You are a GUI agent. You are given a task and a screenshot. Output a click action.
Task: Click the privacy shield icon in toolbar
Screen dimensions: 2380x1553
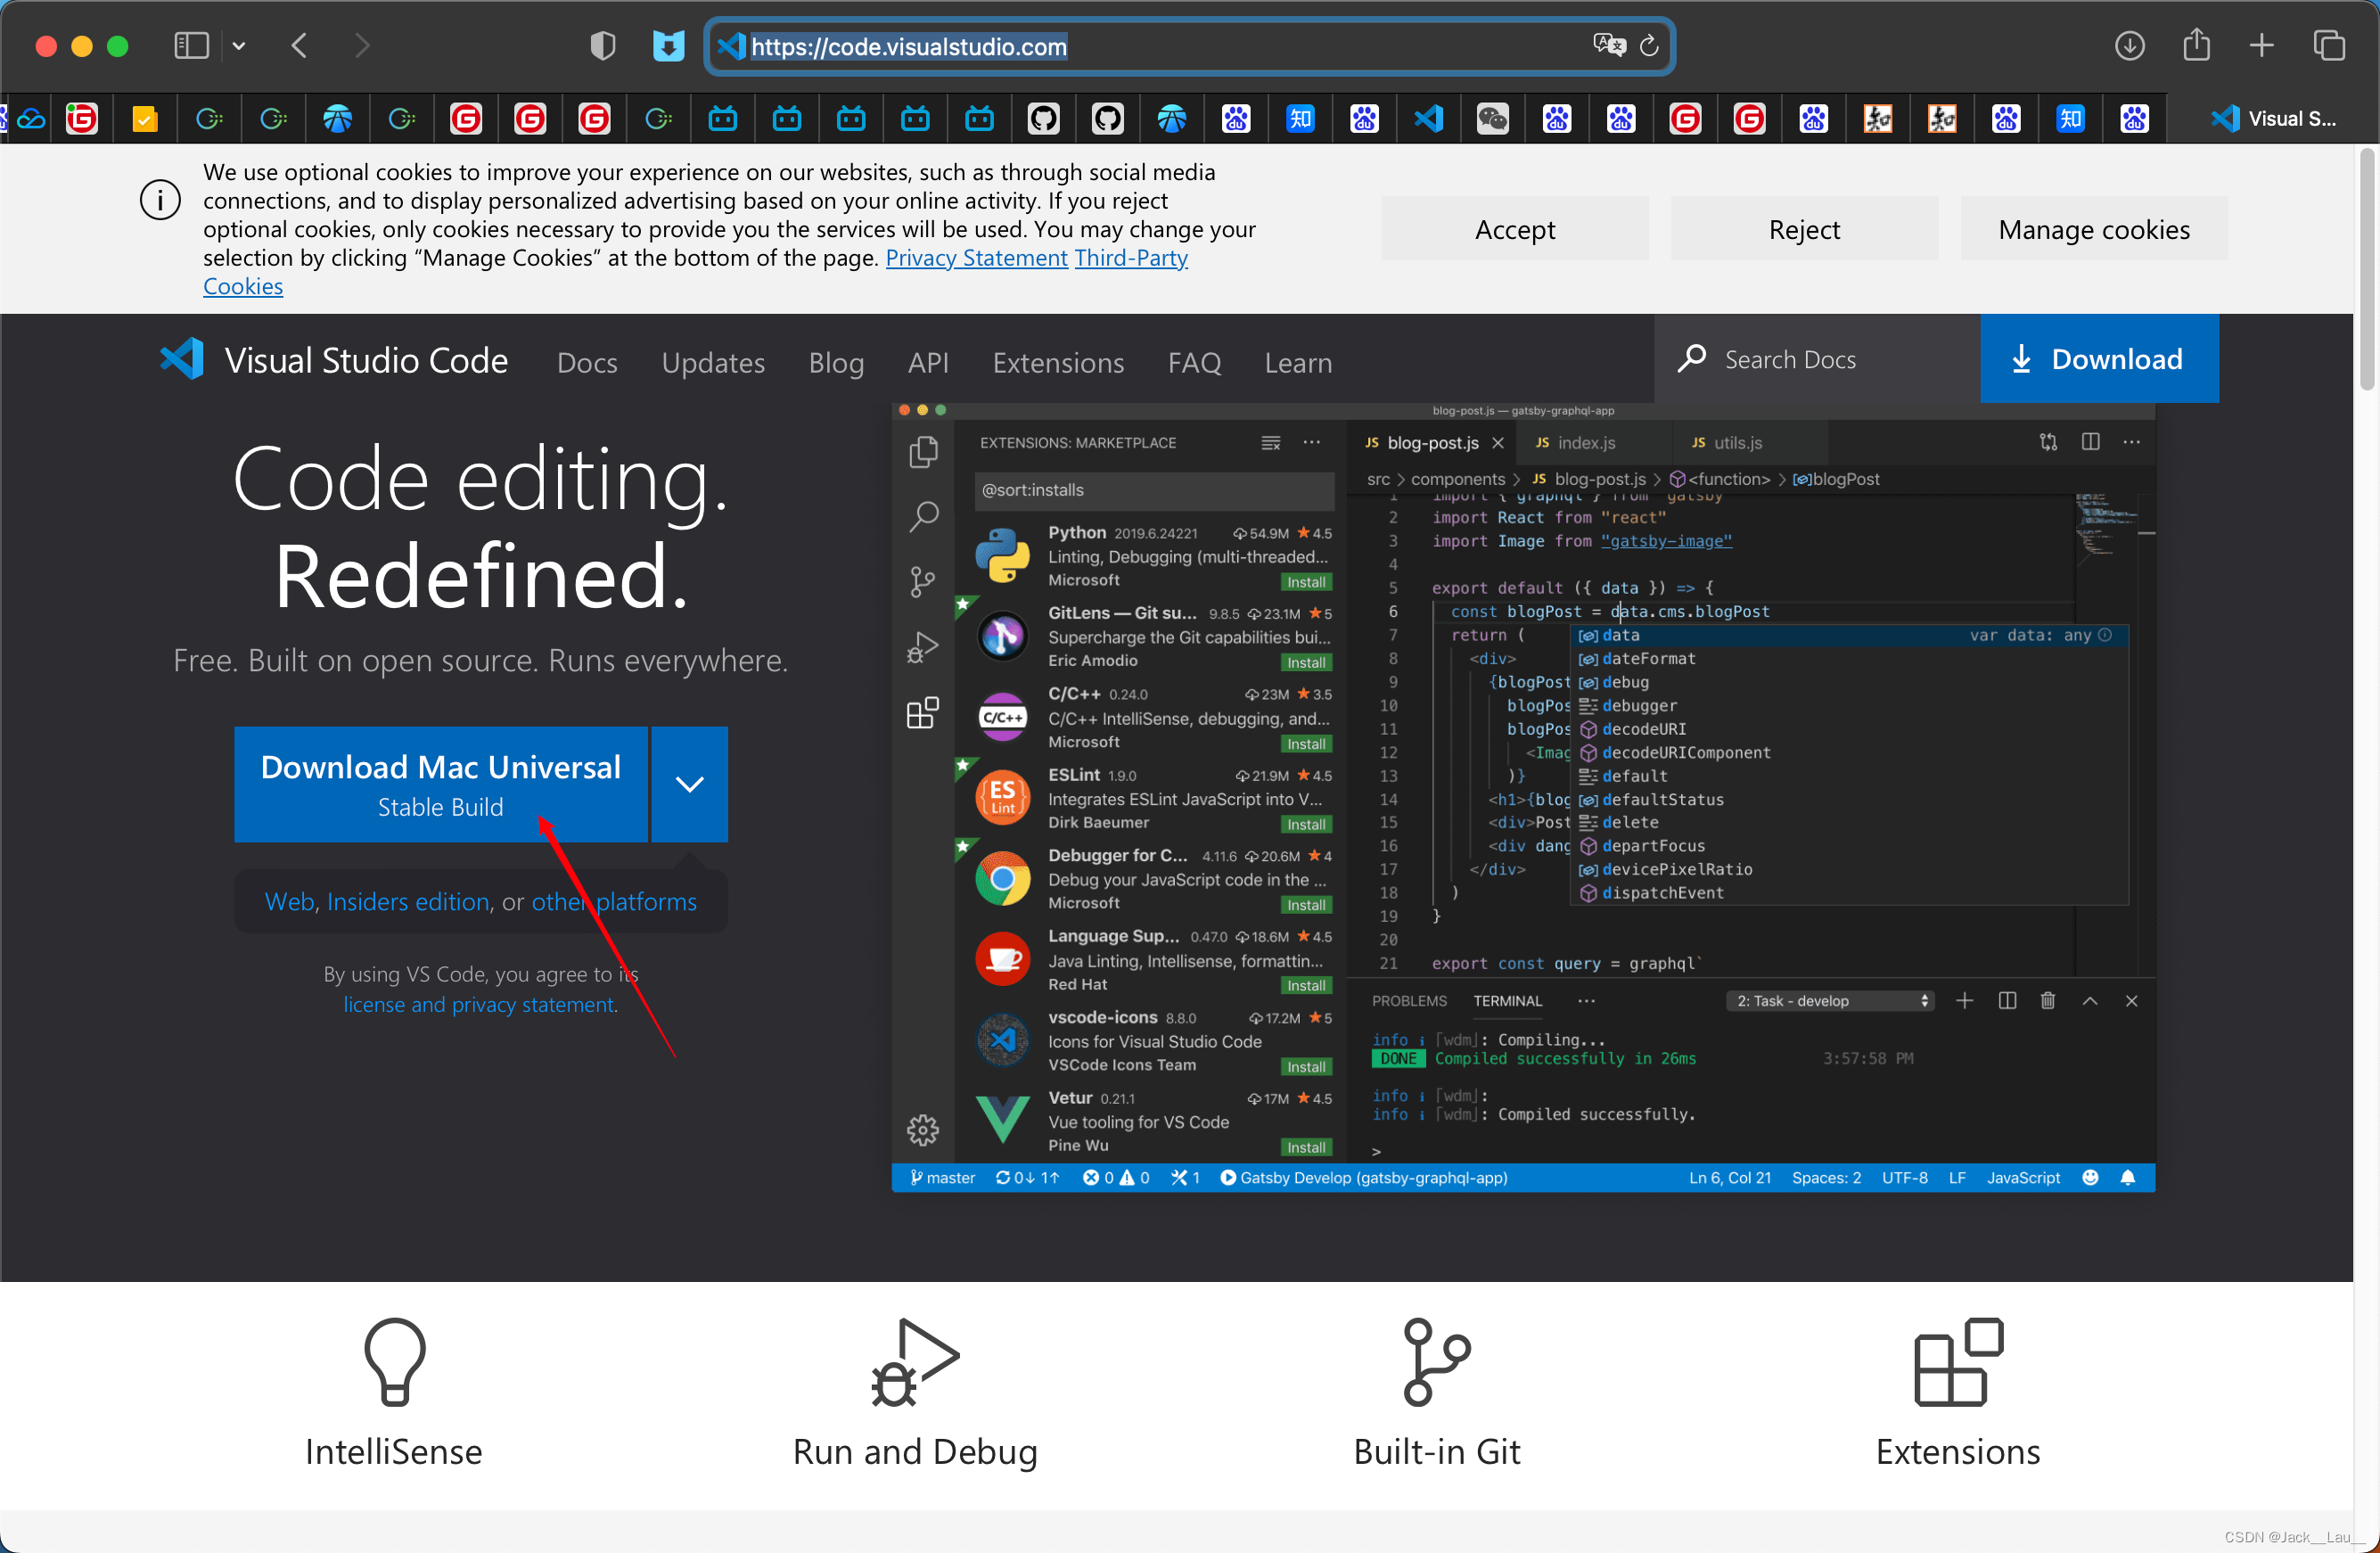tap(603, 46)
